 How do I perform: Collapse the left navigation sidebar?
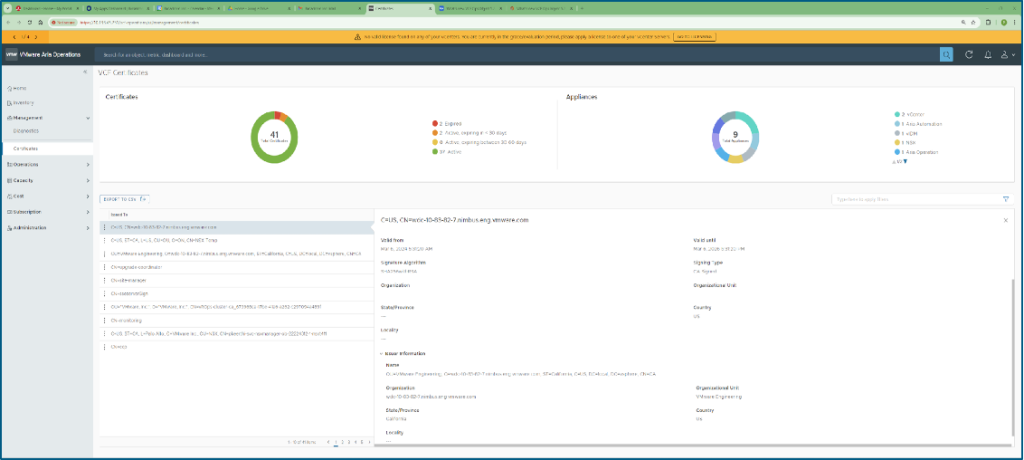[x=85, y=73]
